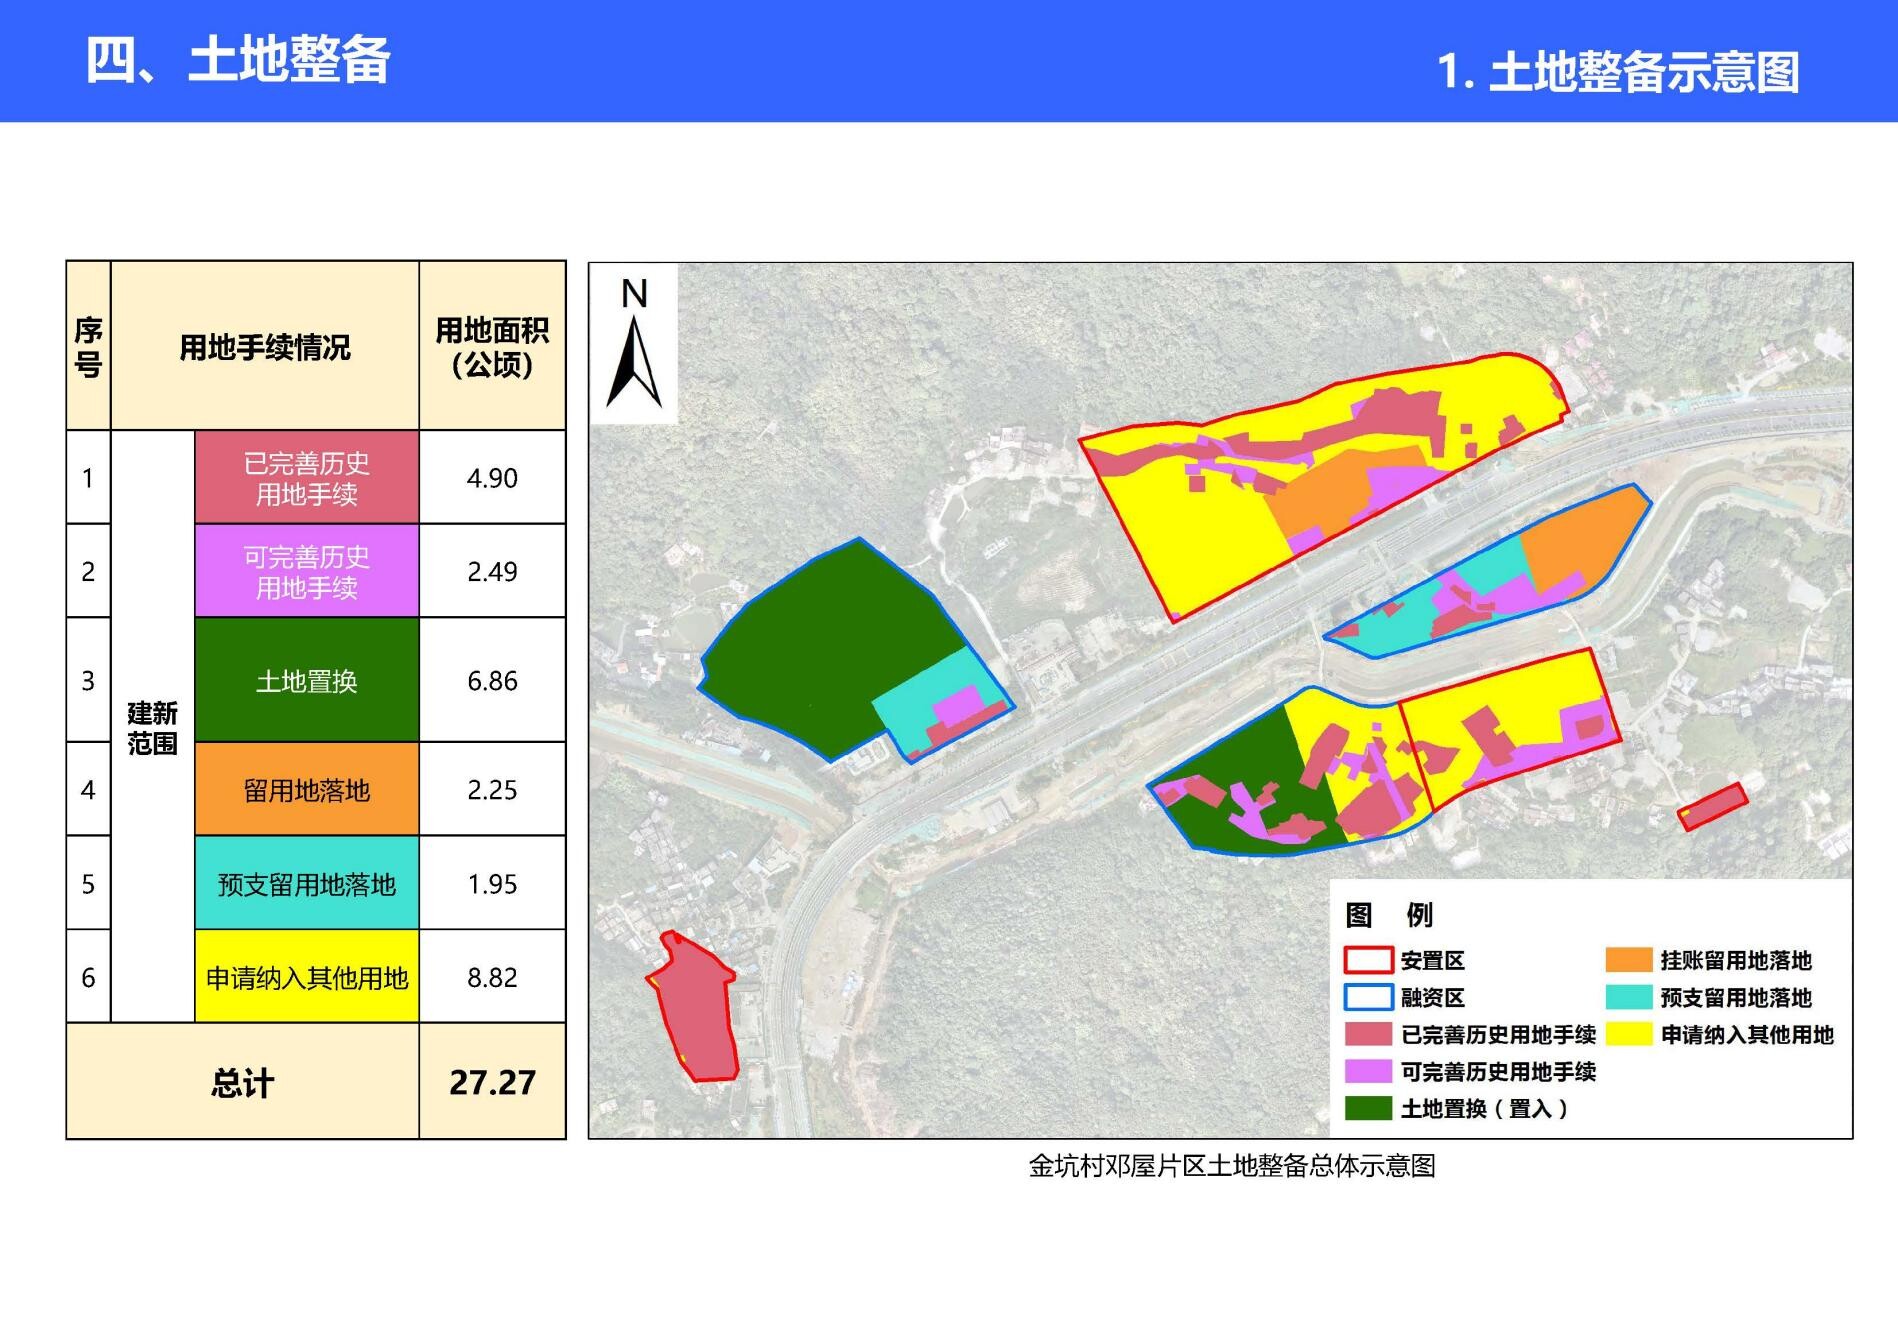1898x1343 pixels.
Task: Click the north arrow compass icon
Action: [634, 345]
